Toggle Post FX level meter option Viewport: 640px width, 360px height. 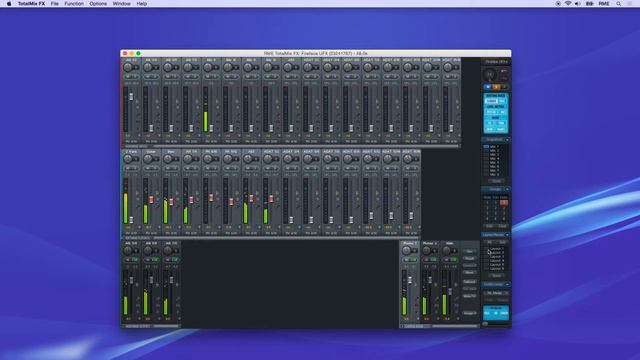491,112
